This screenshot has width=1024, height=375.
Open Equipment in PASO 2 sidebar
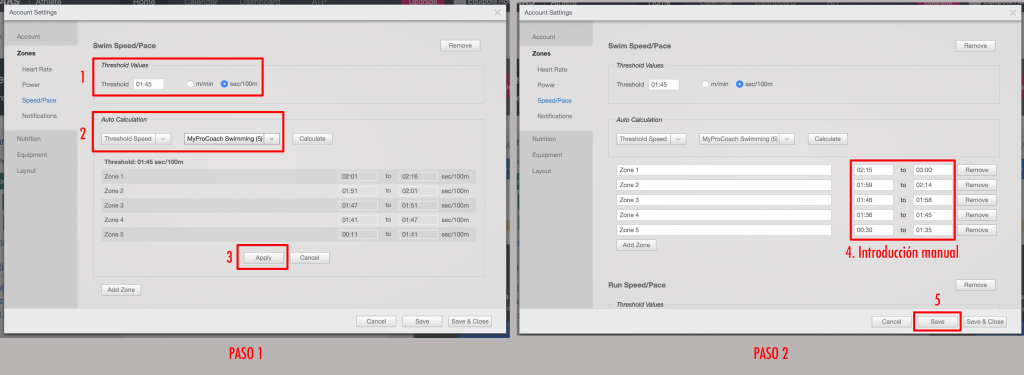tap(547, 155)
